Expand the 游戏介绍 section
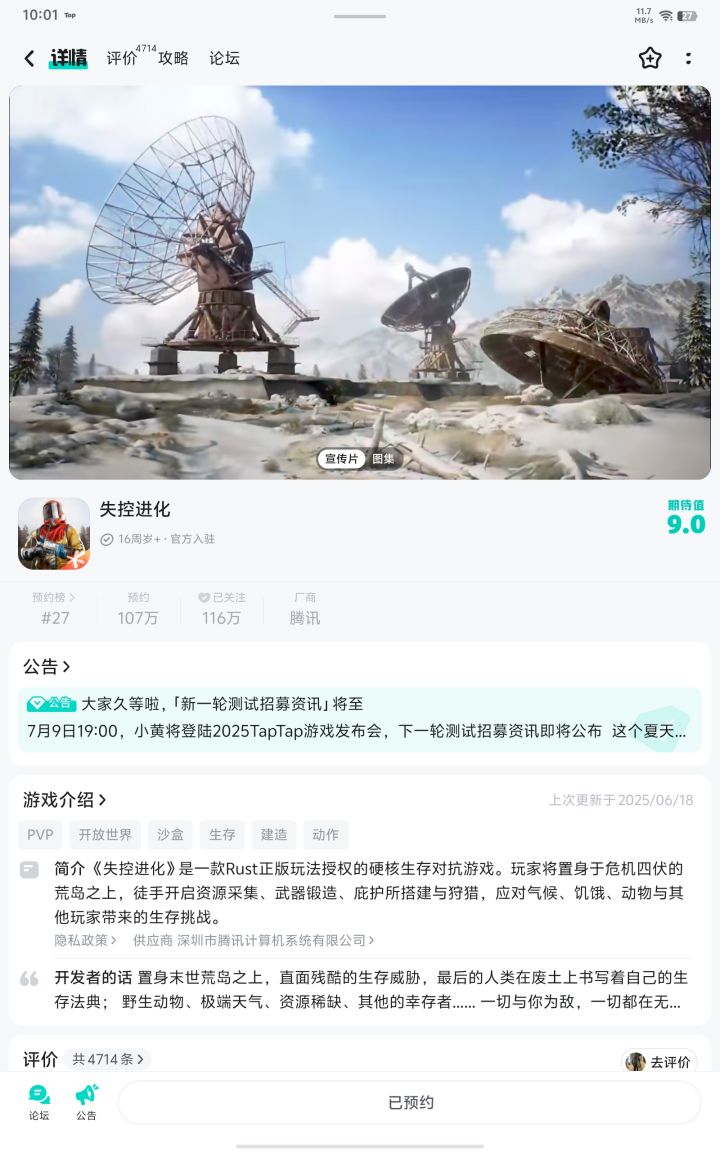The image size is (720, 1152). (x=65, y=799)
